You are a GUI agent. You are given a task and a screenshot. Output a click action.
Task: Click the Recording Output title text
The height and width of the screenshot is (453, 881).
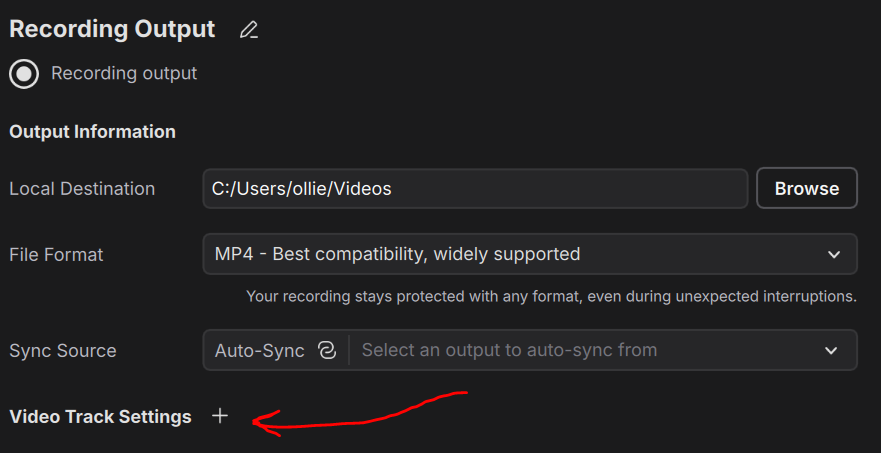click(112, 30)
